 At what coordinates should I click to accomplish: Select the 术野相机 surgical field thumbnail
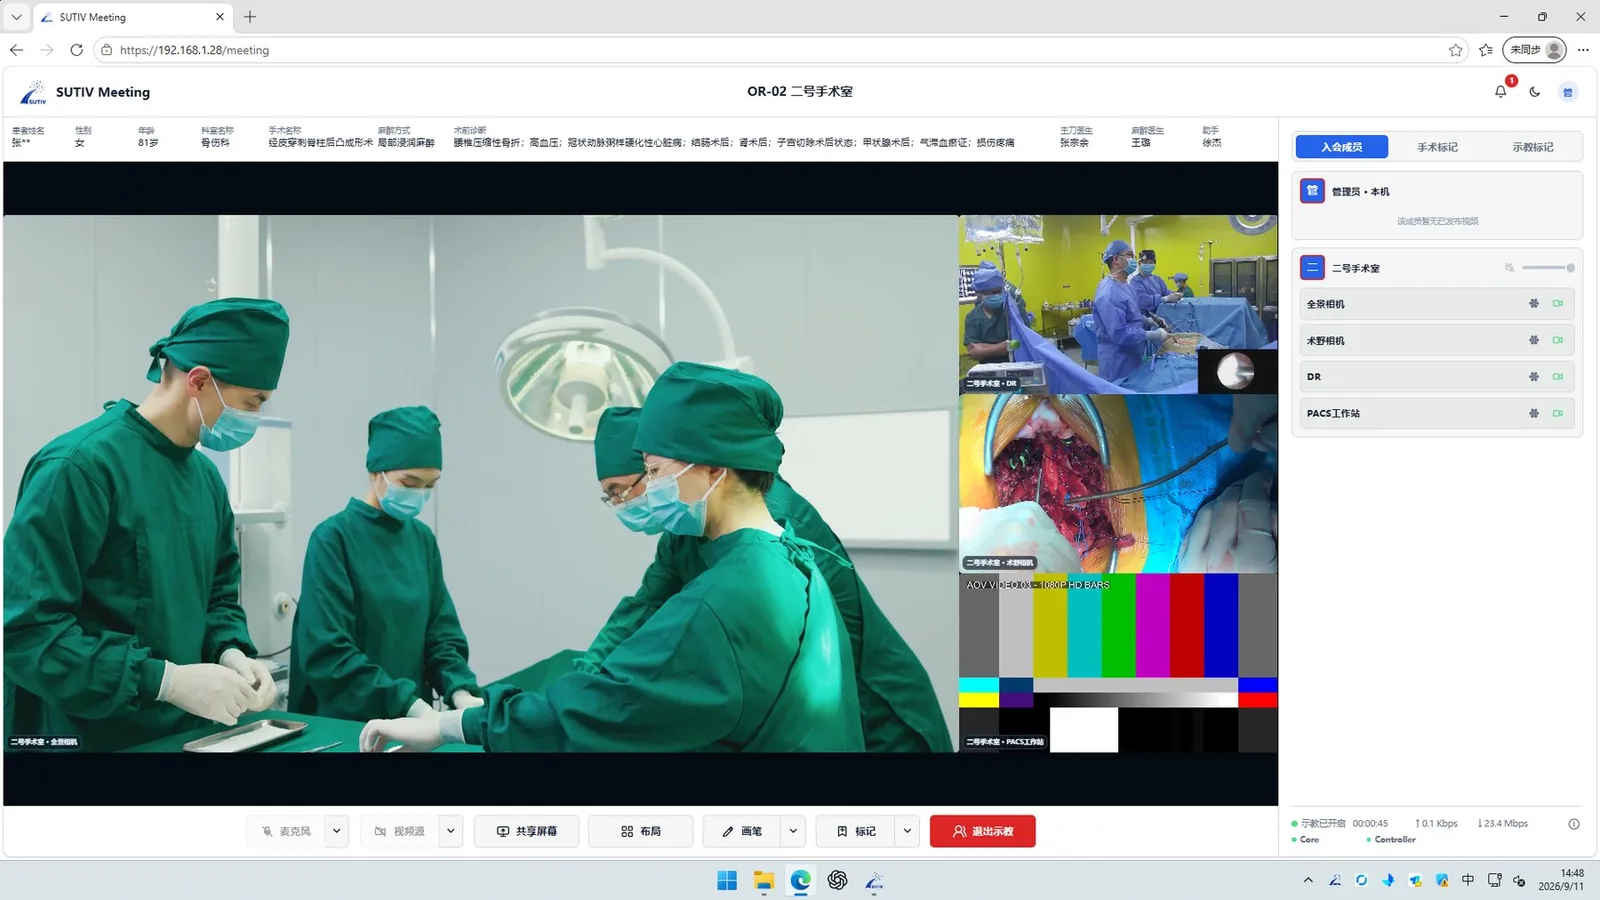pos(1118,483)
